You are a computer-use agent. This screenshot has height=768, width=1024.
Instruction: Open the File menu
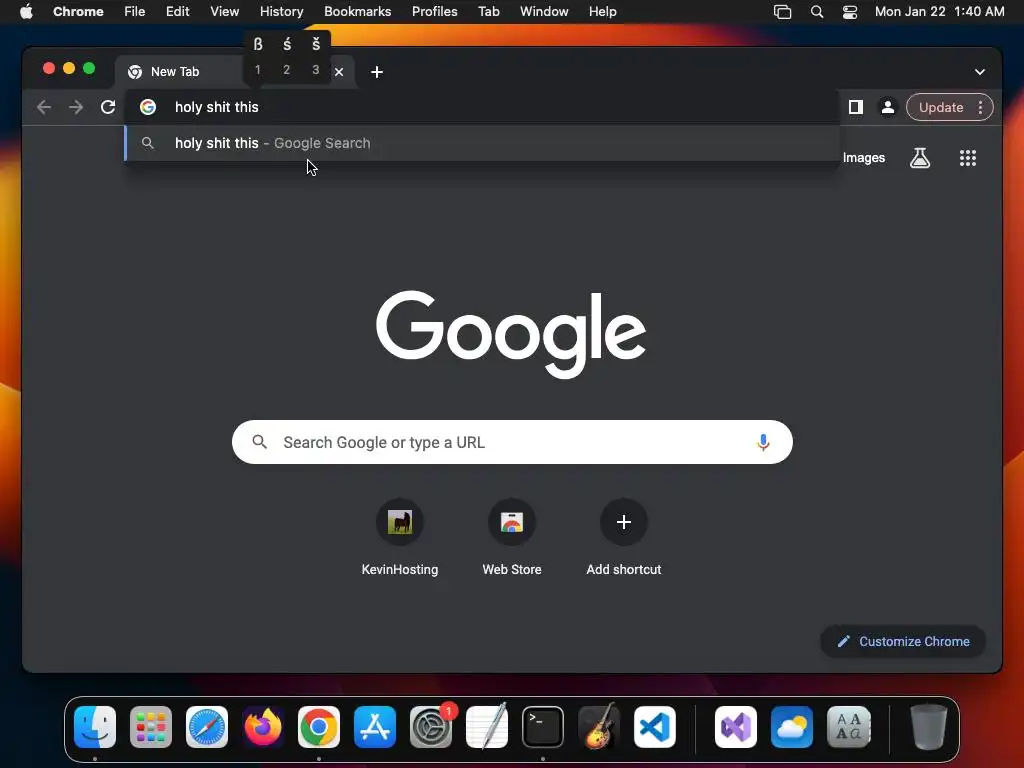(135, 12)
